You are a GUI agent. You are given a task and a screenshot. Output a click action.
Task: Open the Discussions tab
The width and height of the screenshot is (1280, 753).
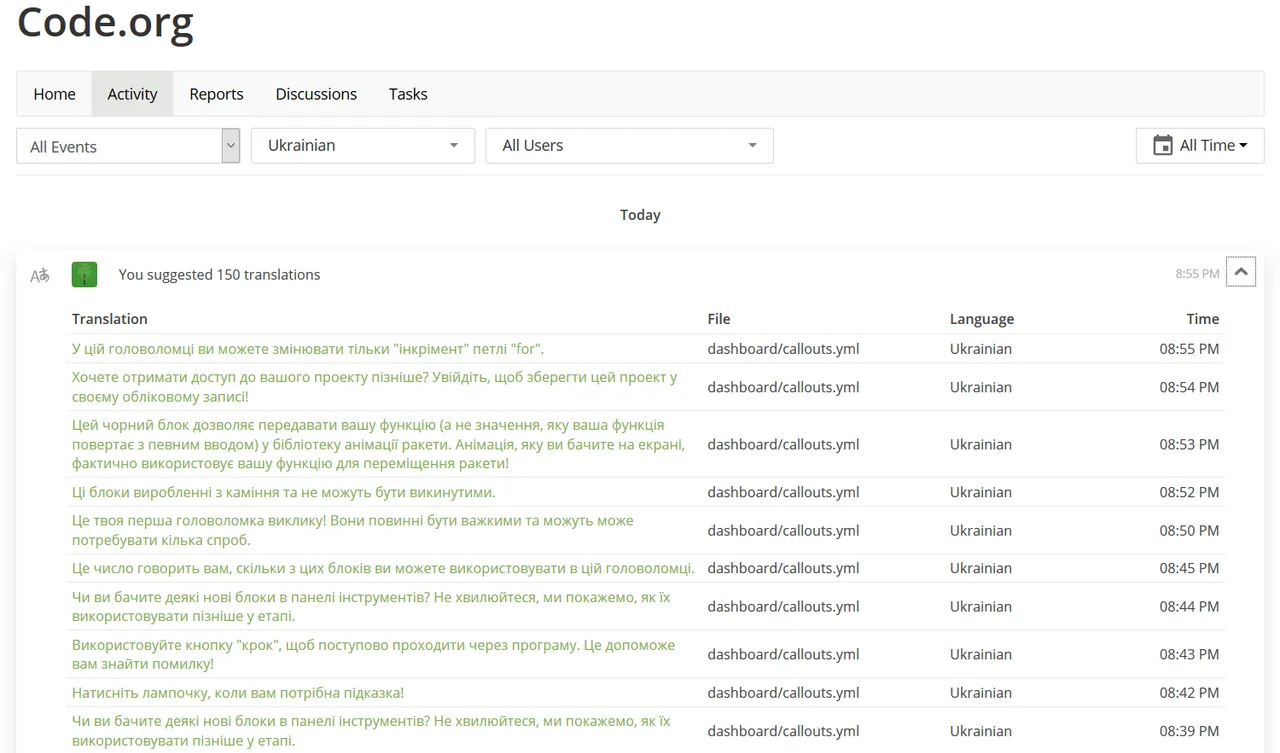(316, 94)
